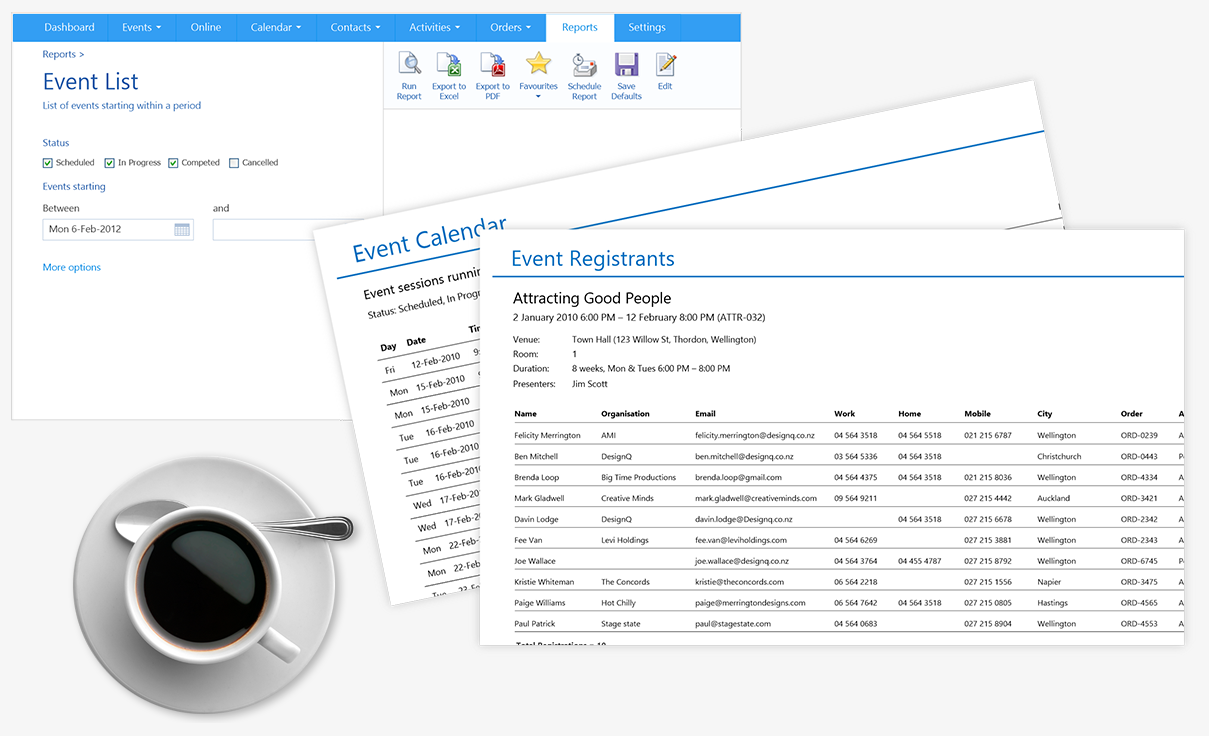Image resolution: width=1209 pixels, height=736 pixels.
Task: Export the report to Excel
Action: 449,65
